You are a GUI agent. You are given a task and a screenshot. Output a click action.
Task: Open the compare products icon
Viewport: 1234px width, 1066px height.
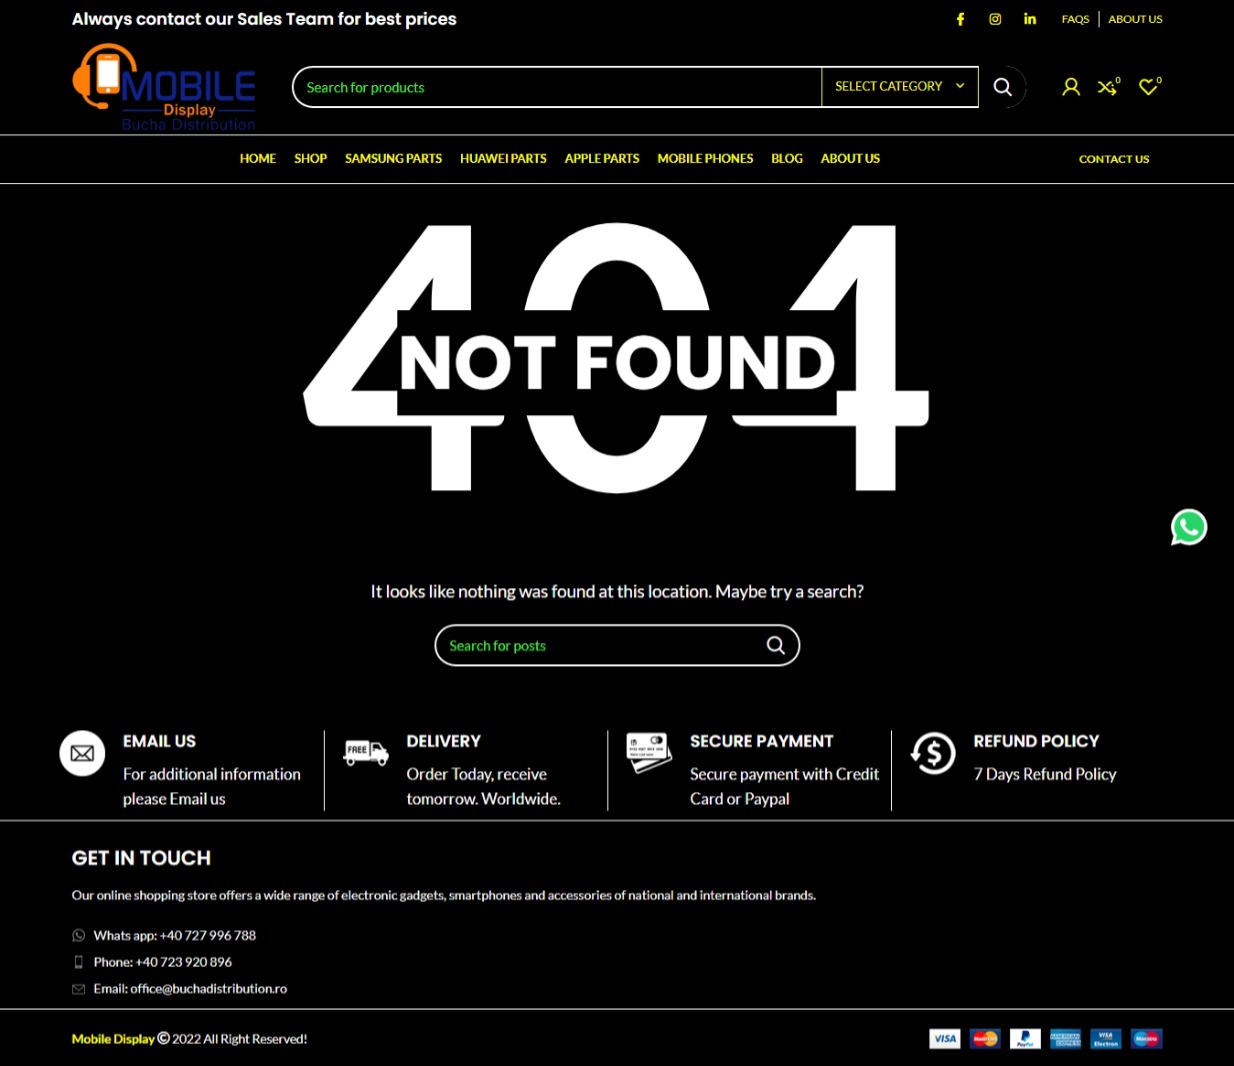coord(1106,88)
